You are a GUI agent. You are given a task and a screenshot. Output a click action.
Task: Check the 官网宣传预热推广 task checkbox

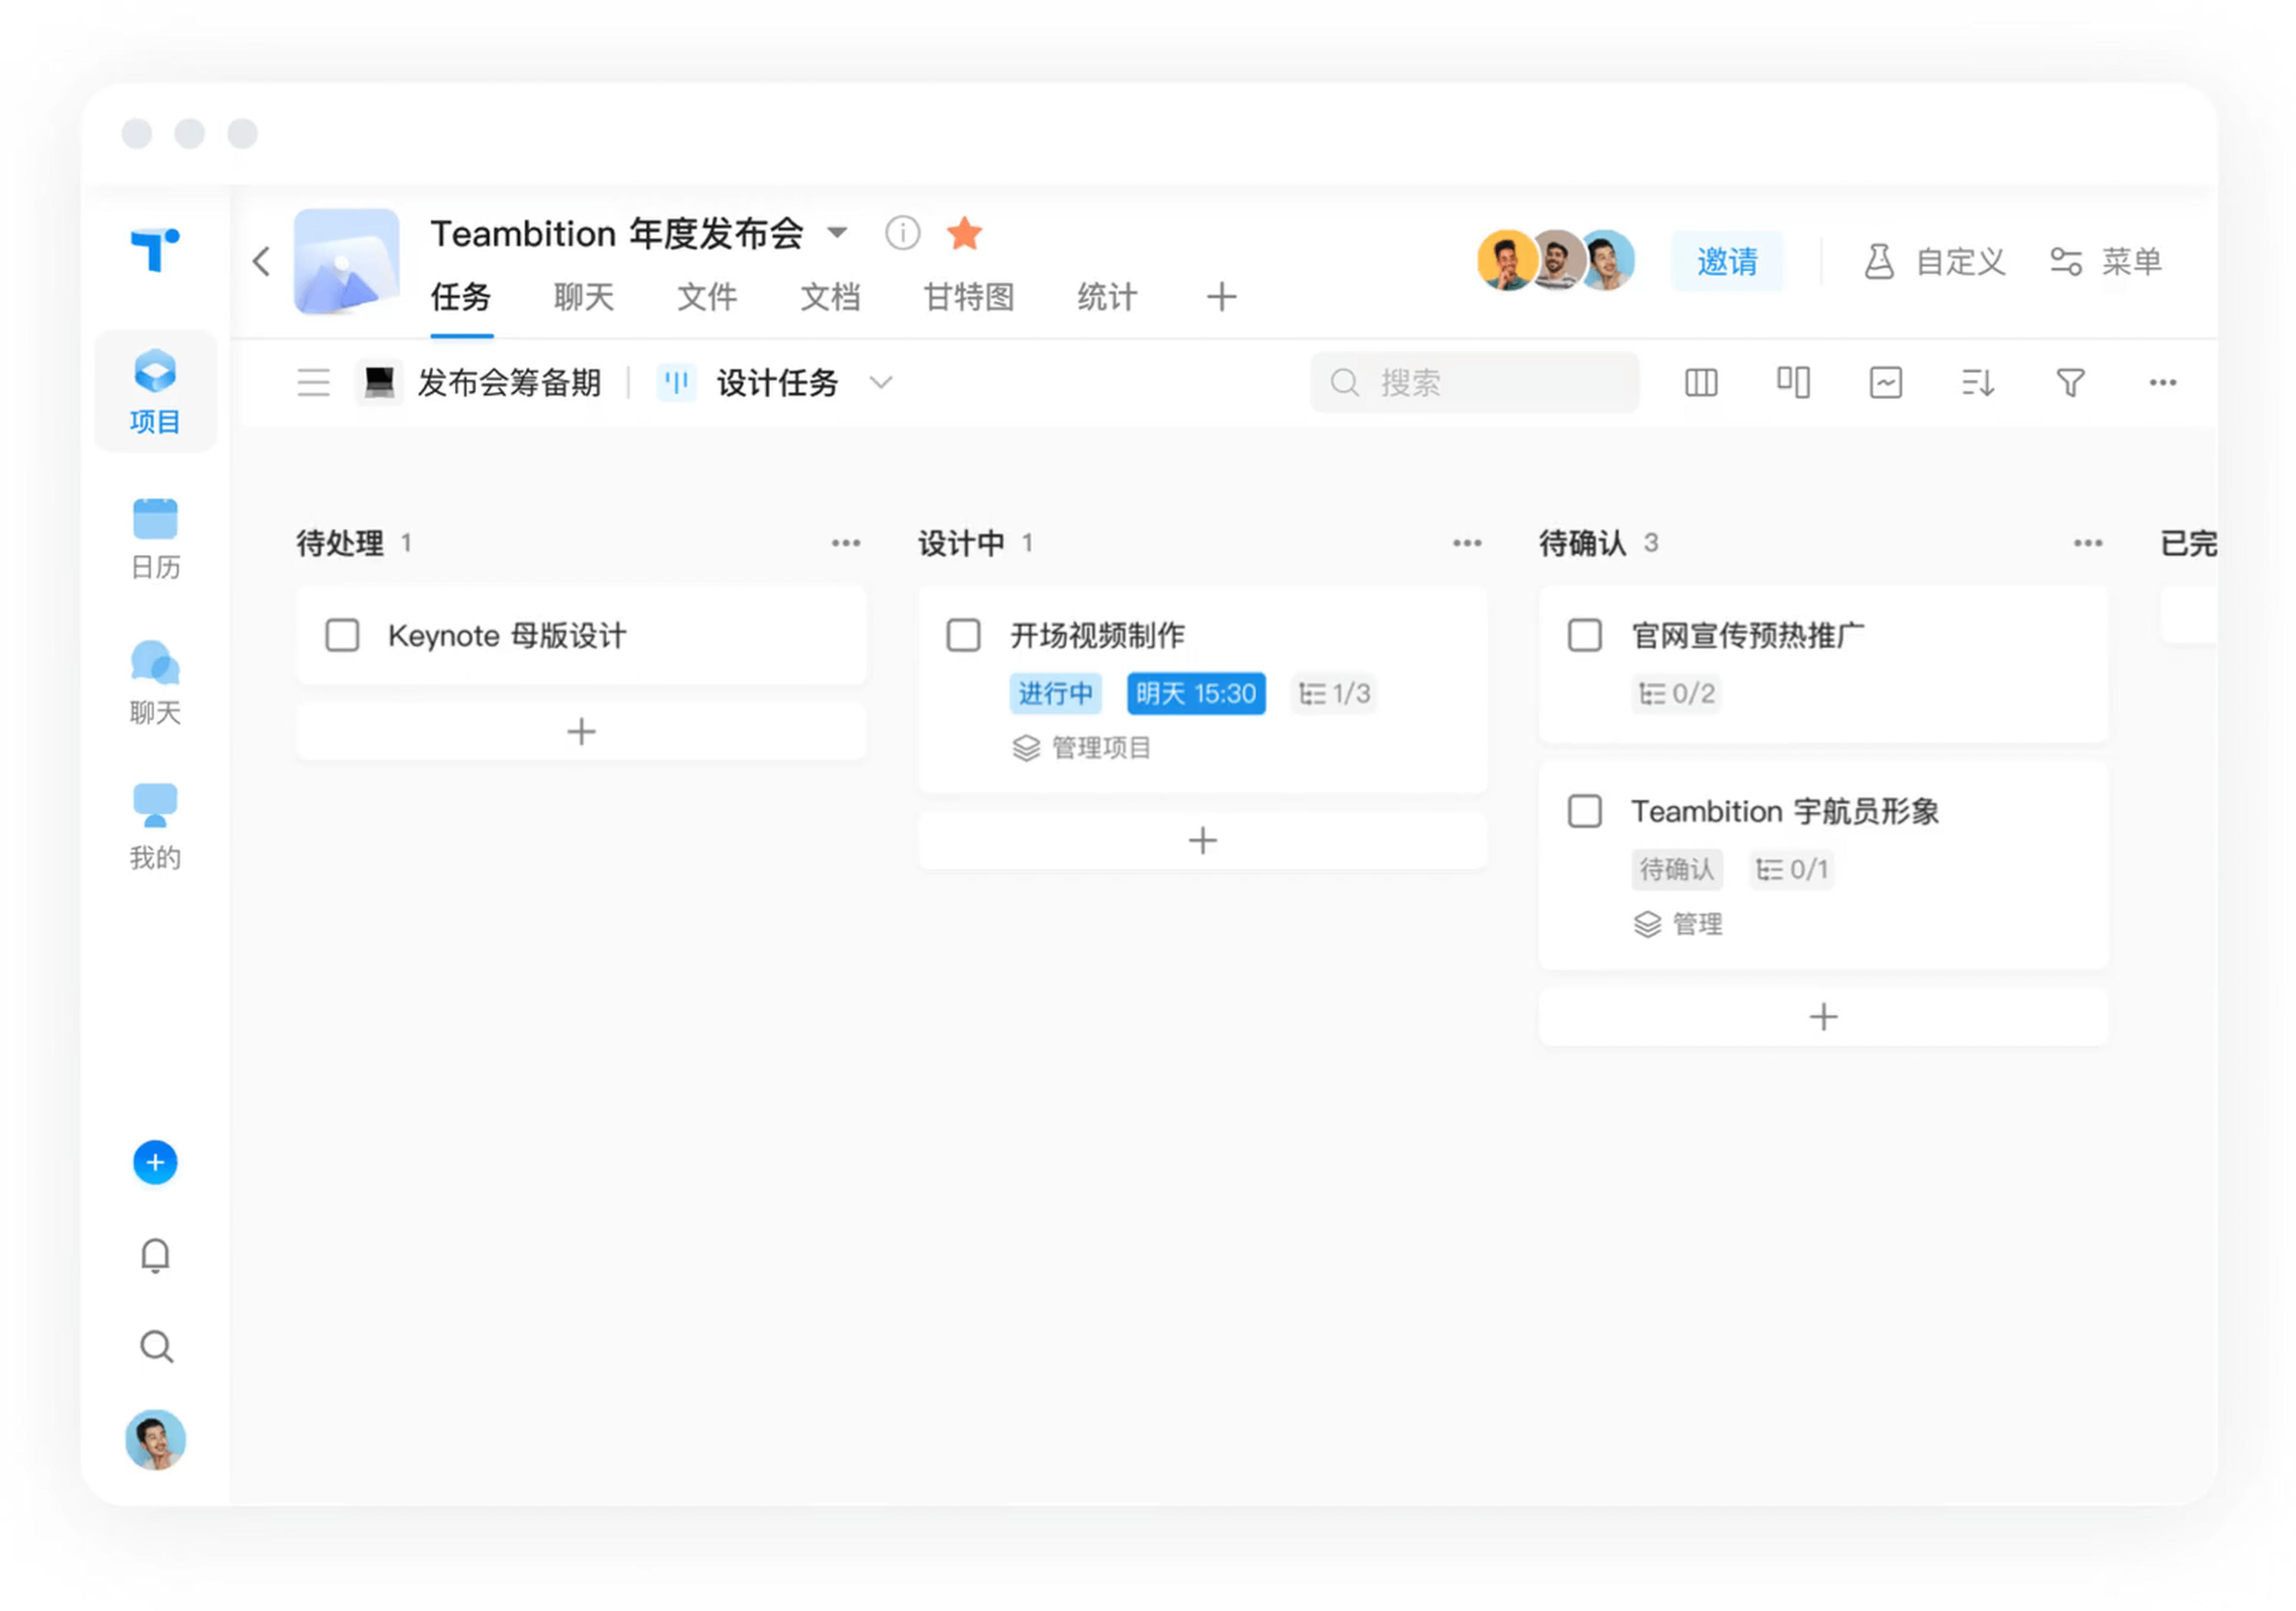click(1584, 634)
